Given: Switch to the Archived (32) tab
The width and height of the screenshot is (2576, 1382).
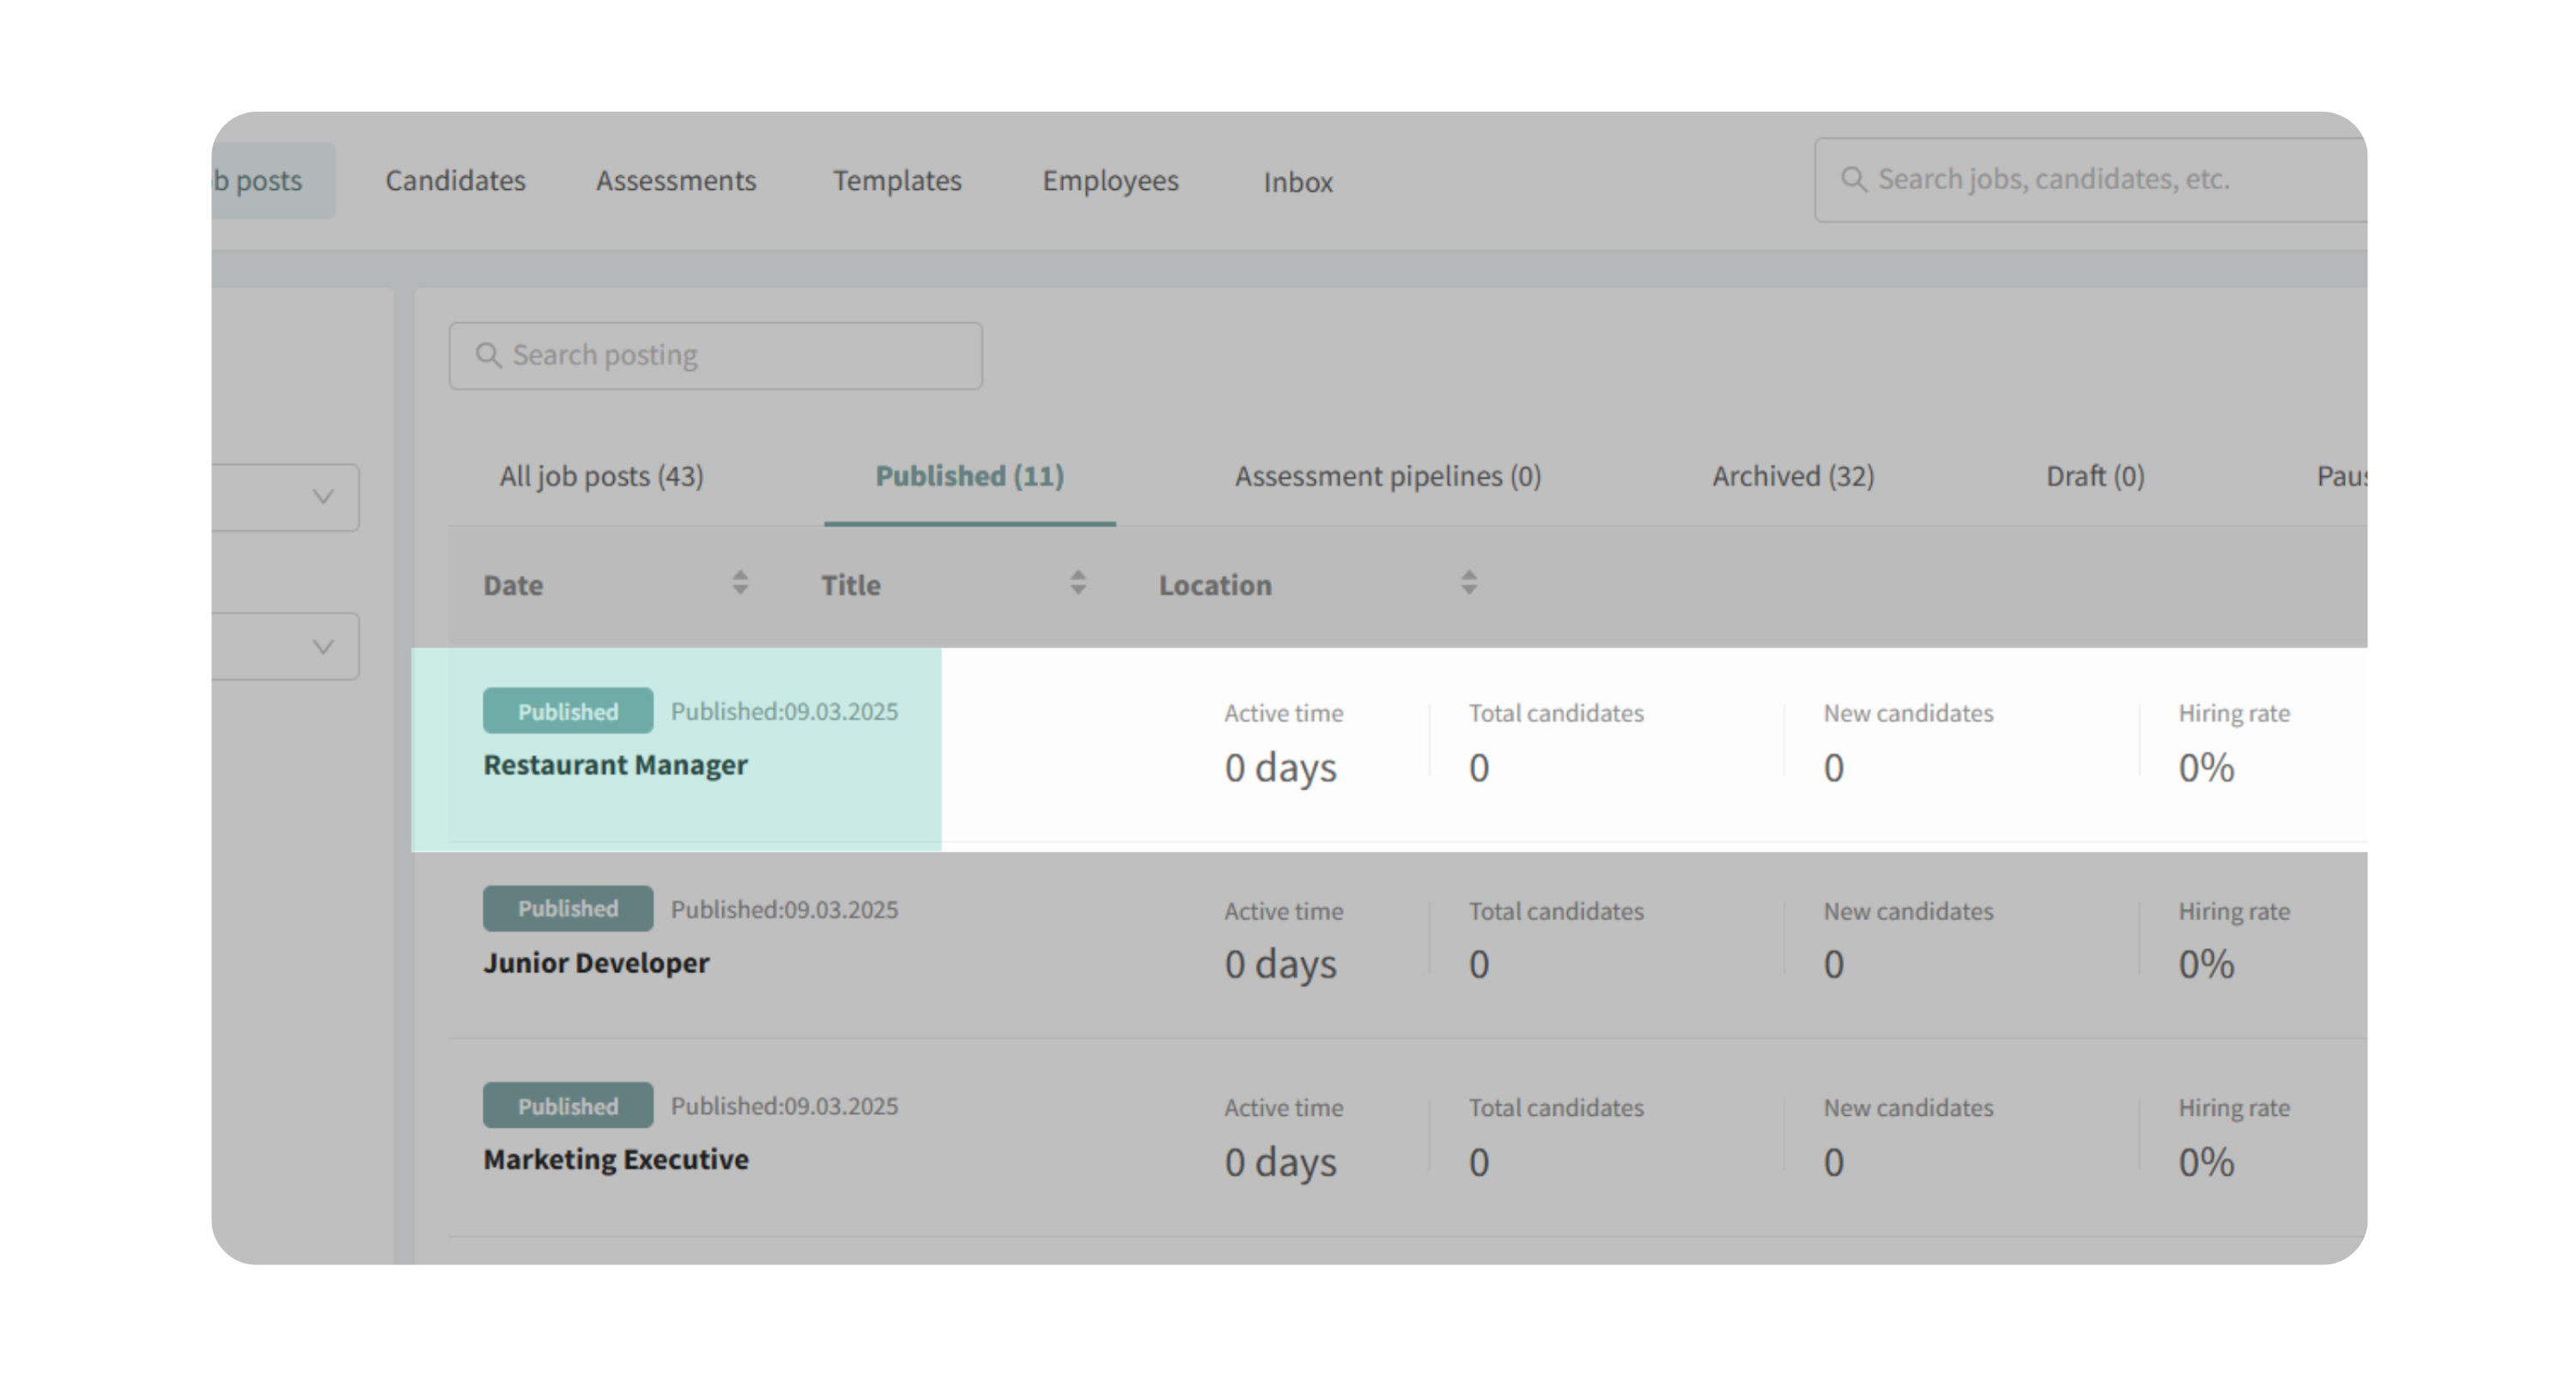Looking at the screenshot, I should click(x=1792, y=476).
